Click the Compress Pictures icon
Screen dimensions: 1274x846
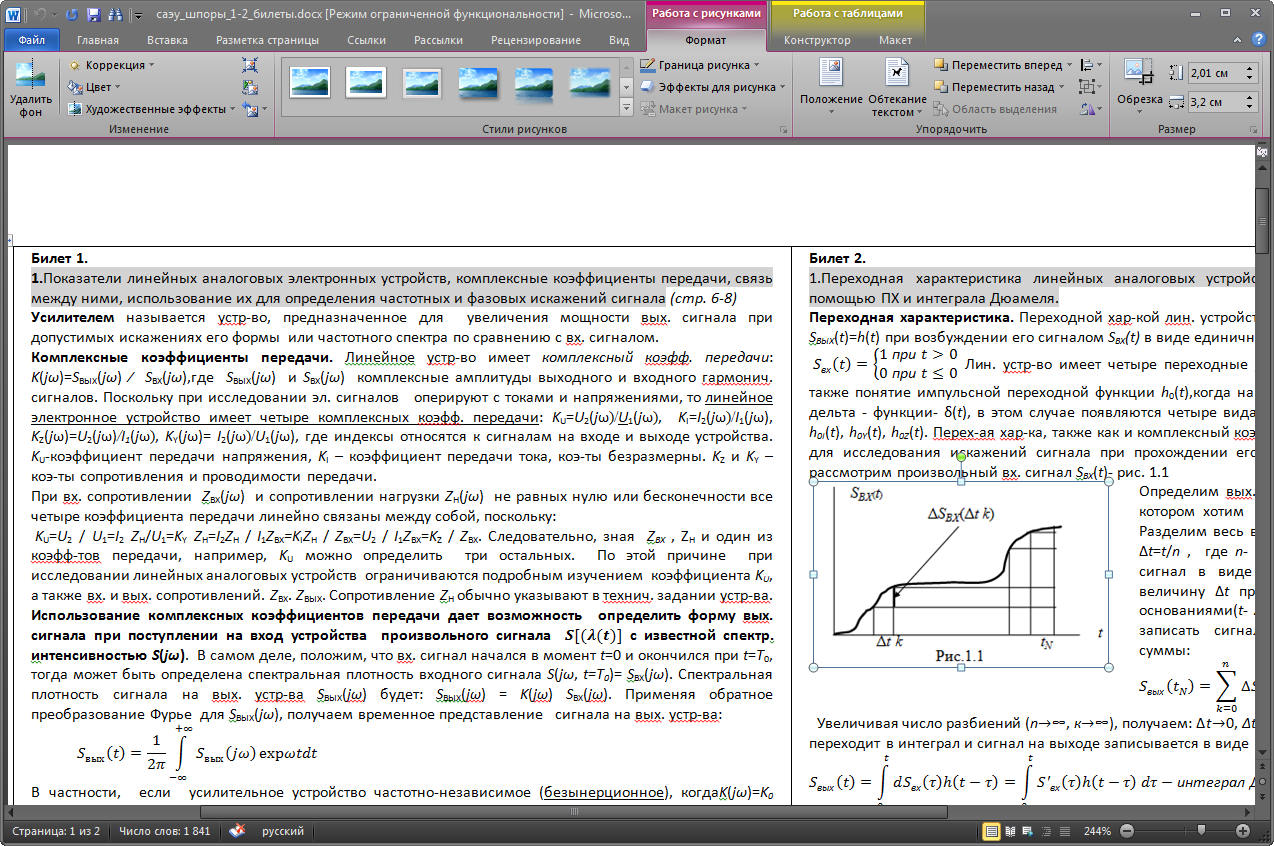coord(250,65)
